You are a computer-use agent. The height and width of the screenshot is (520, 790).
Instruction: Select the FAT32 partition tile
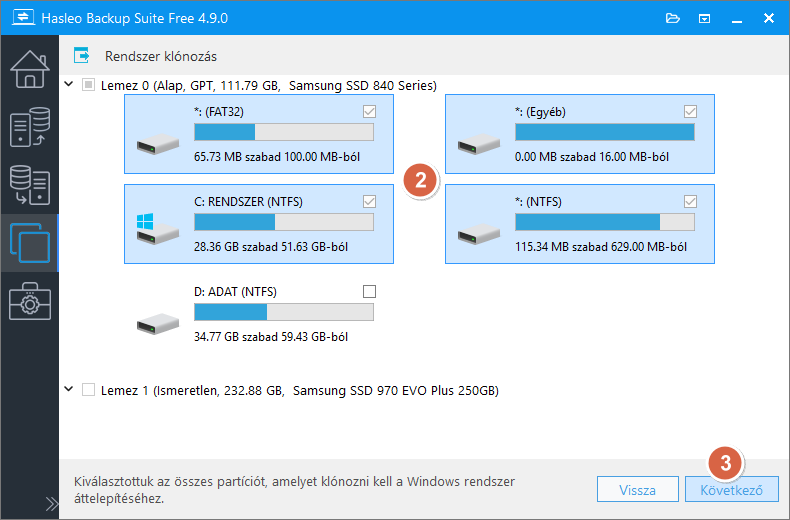coord(259,135)
